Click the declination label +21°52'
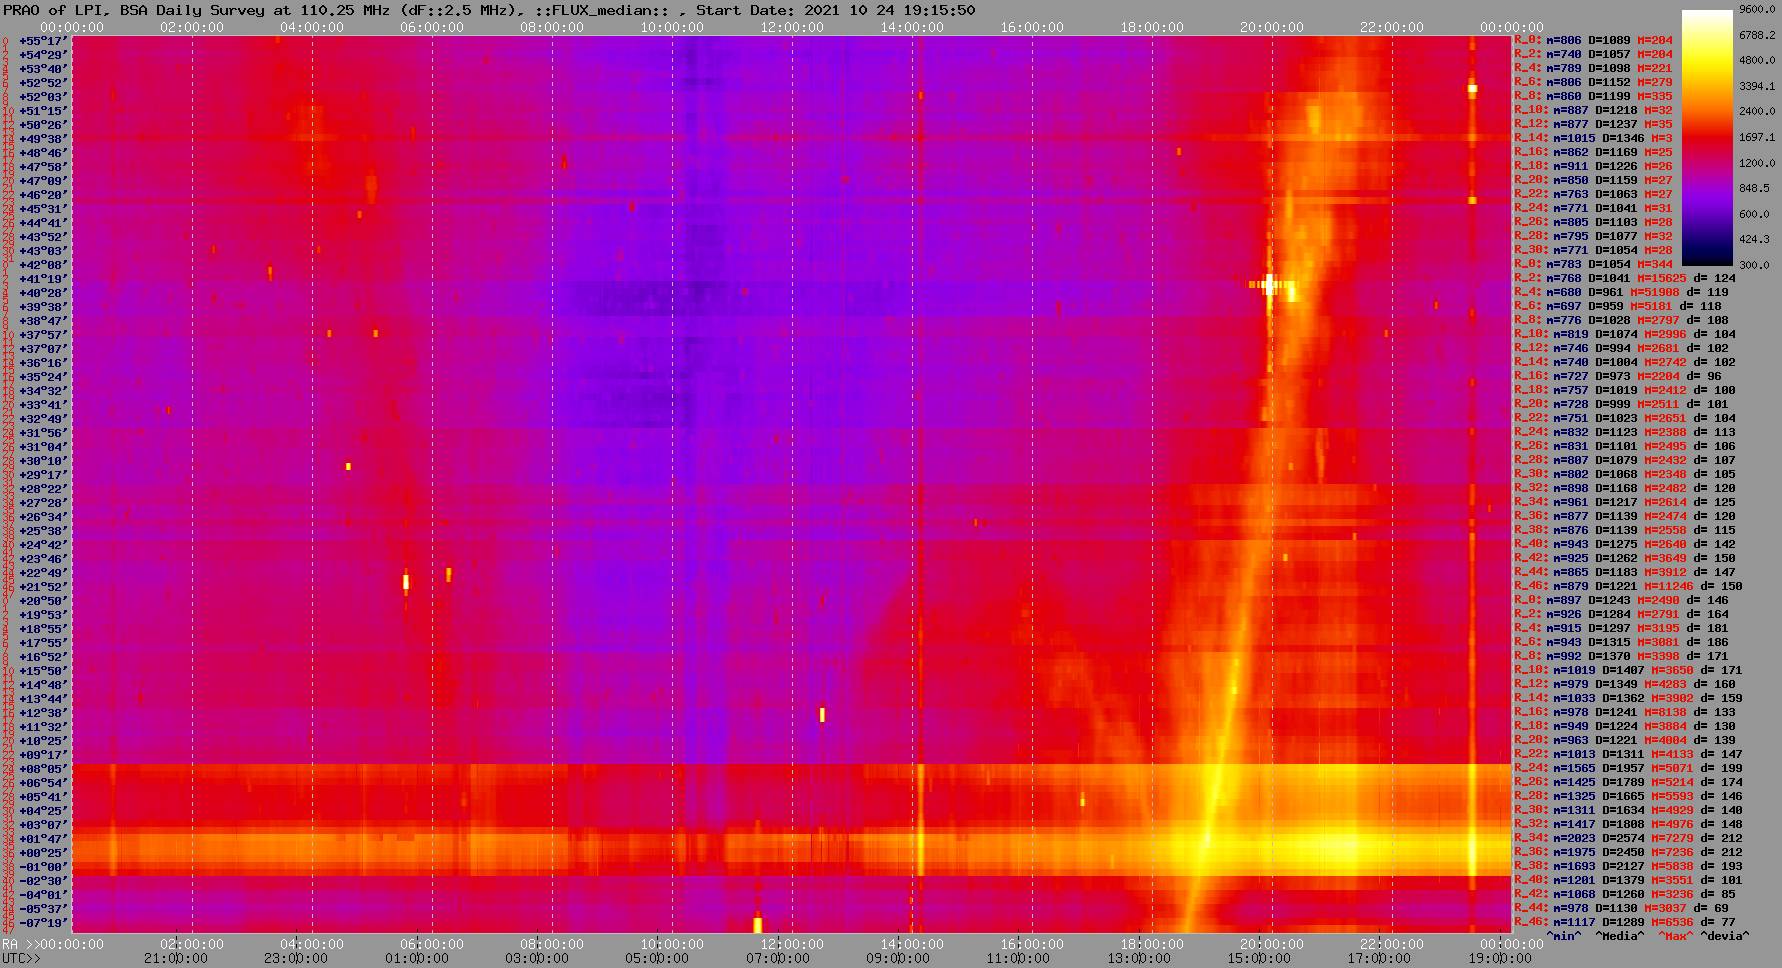This screenshot has height=968, width=1782. coord(43,587)
